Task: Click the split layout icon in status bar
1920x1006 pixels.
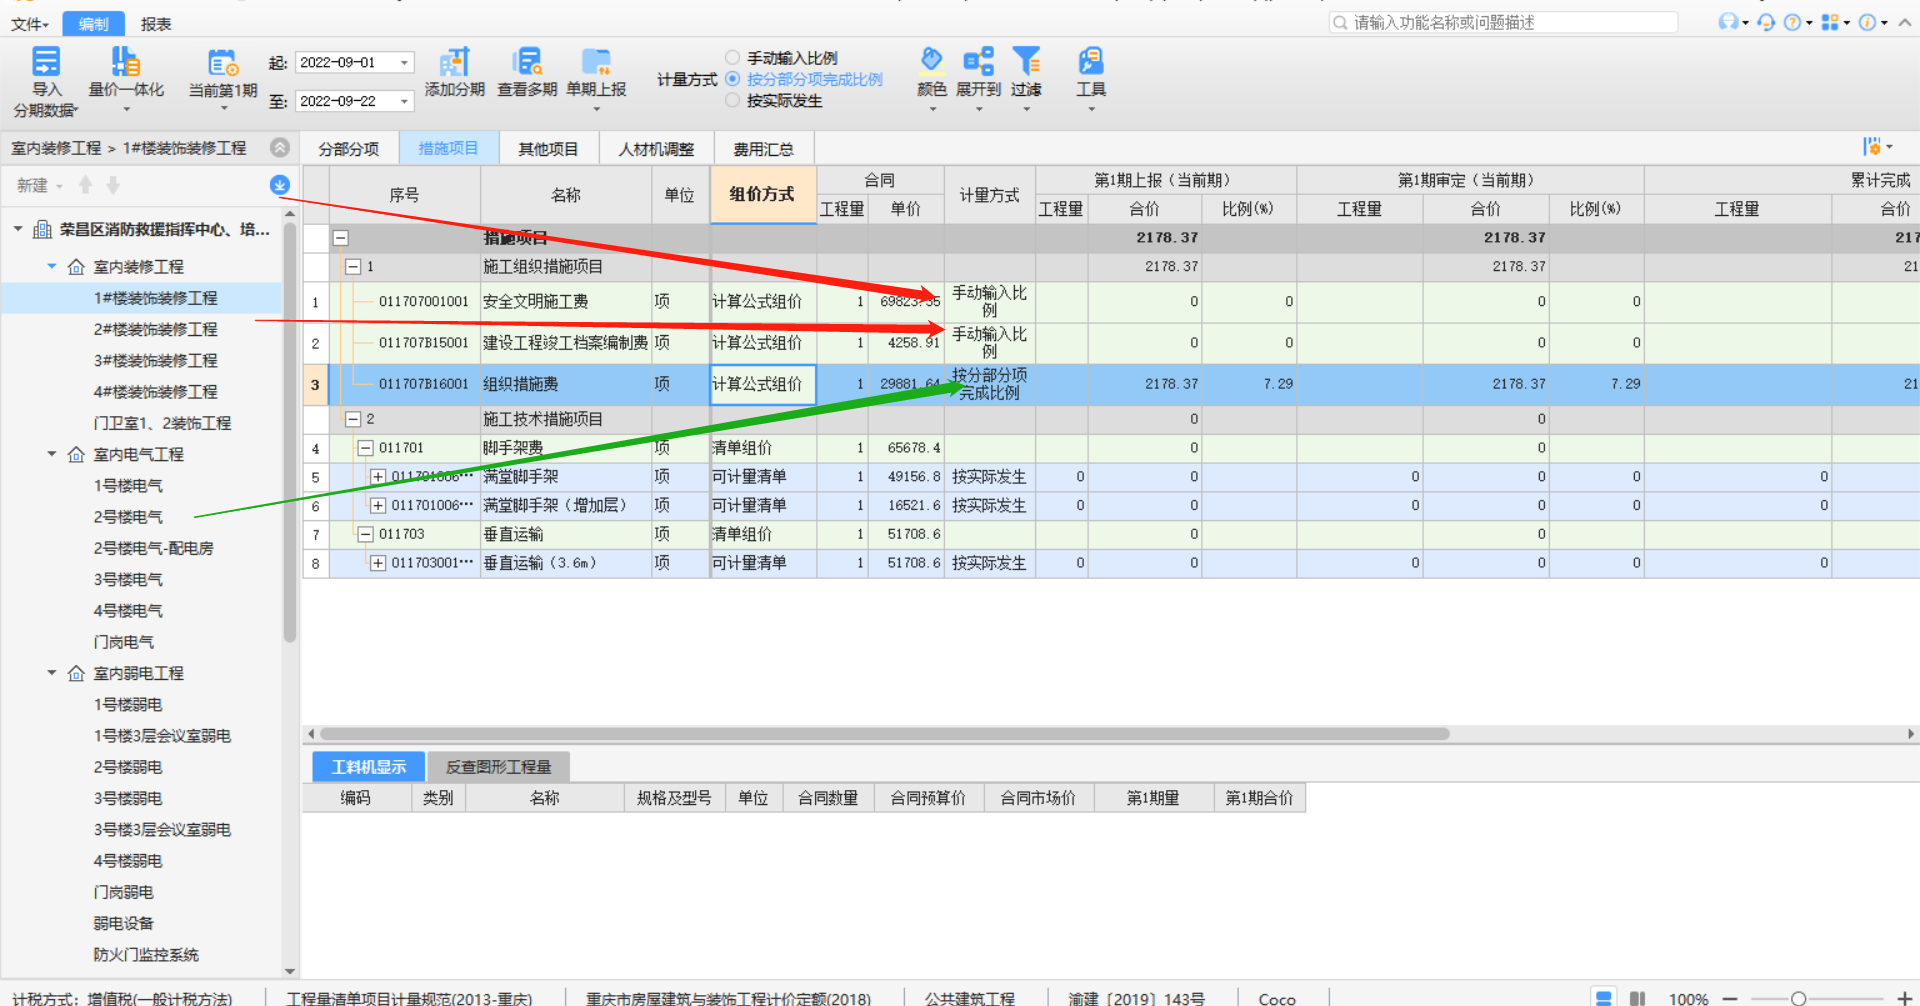Action: click(x=1637, y=998)
